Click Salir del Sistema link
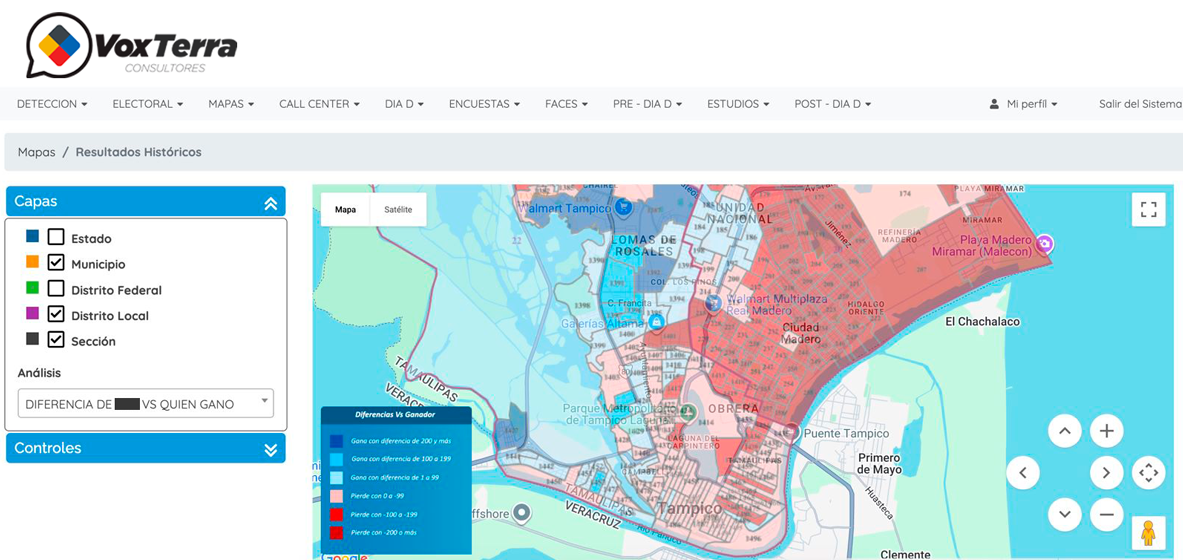The height and width of the screenshot is (560, 1183). [1139, 104]
